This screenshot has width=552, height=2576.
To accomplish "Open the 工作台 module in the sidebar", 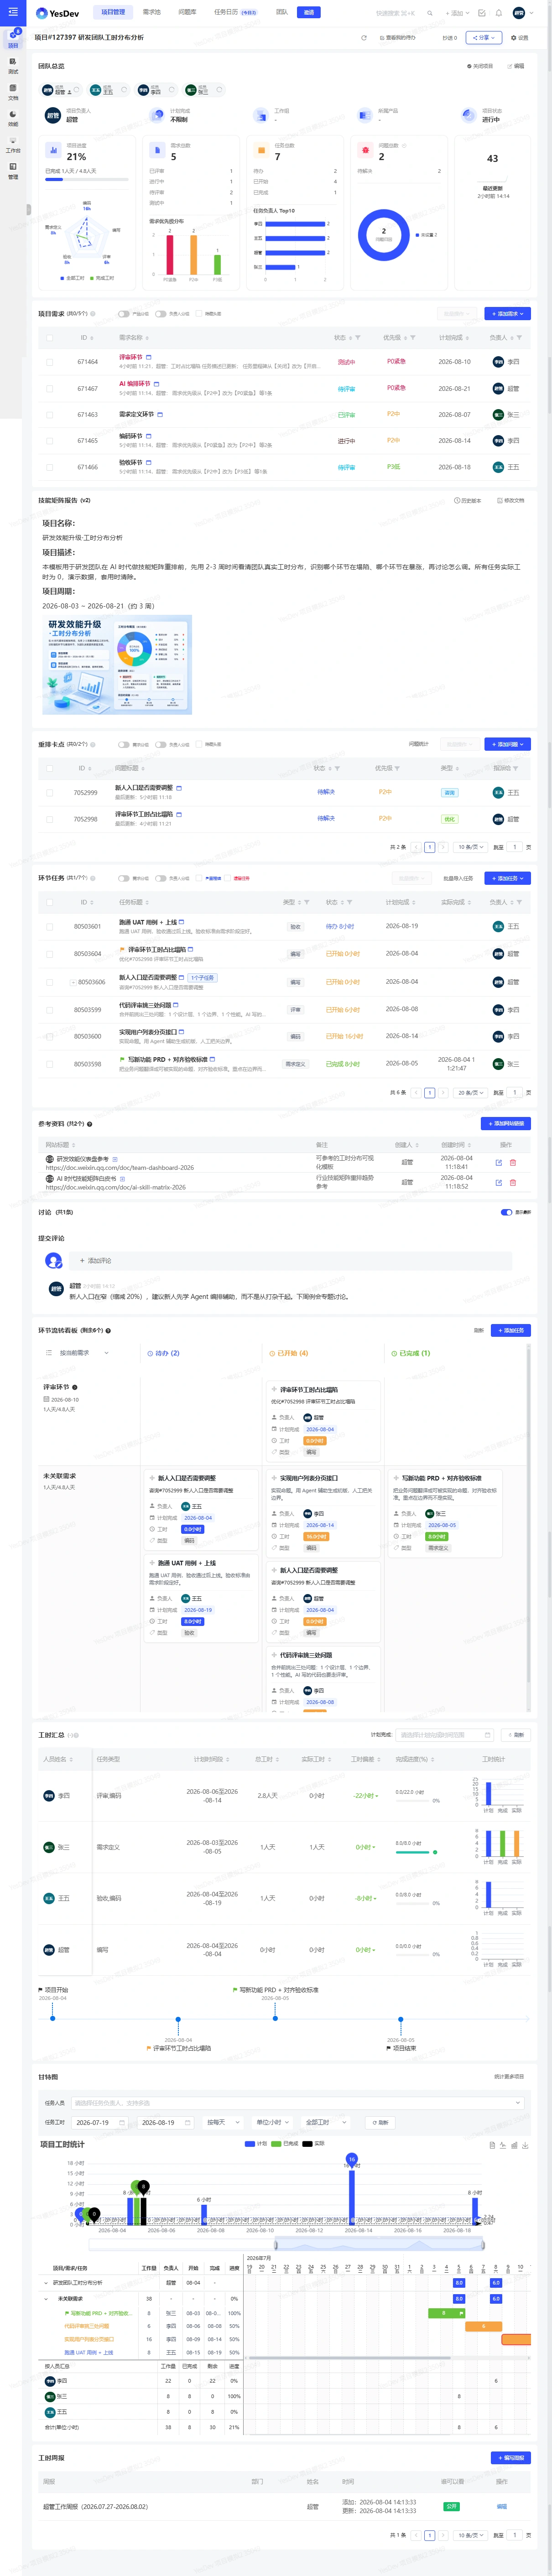I will coord(13,144).
